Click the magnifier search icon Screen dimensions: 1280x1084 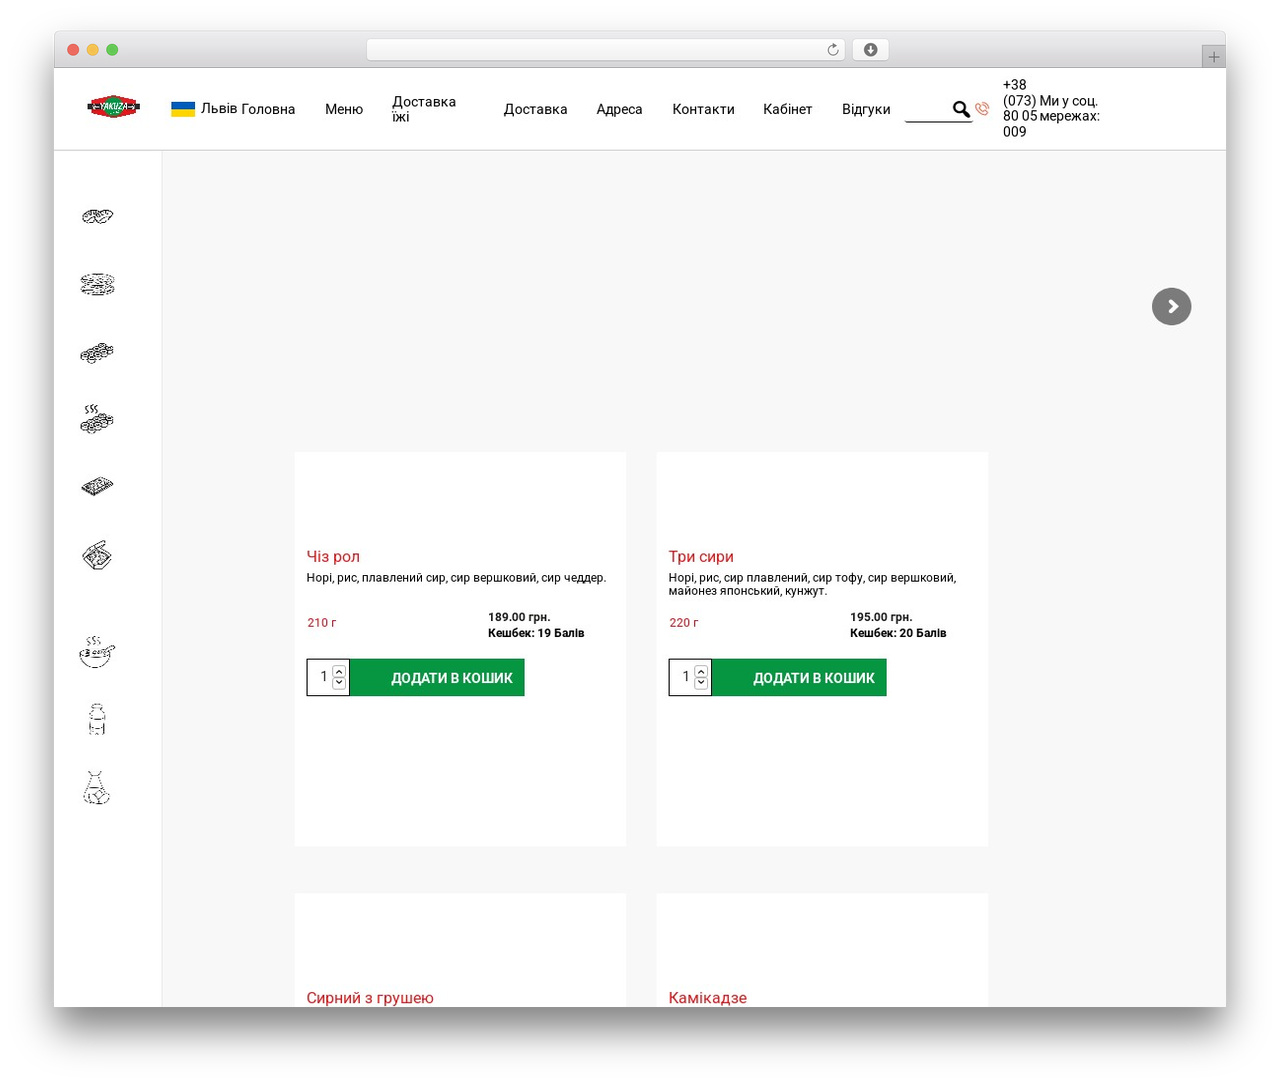pyautogui.click(x=961, y=109)
